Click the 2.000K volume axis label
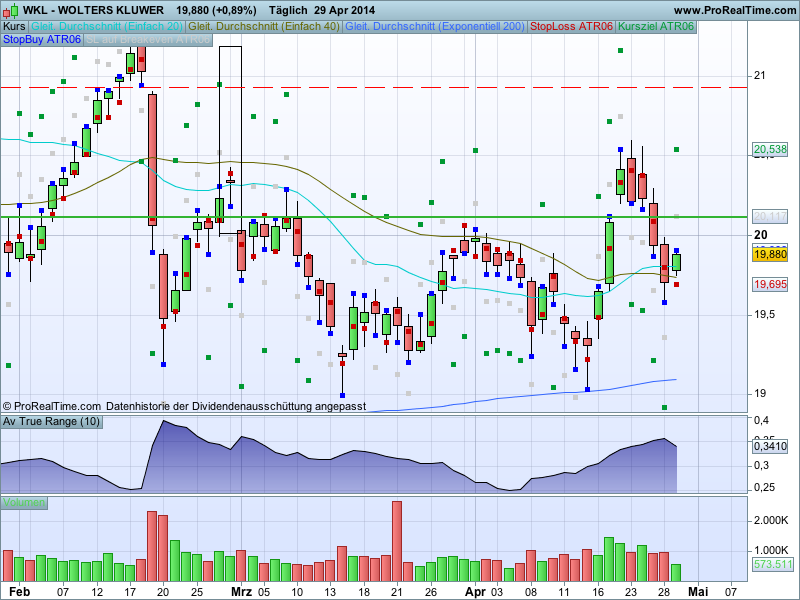Image resolution: width=800 pixels, height=600 pixels. pyautogui.click(x=770, y=520)
